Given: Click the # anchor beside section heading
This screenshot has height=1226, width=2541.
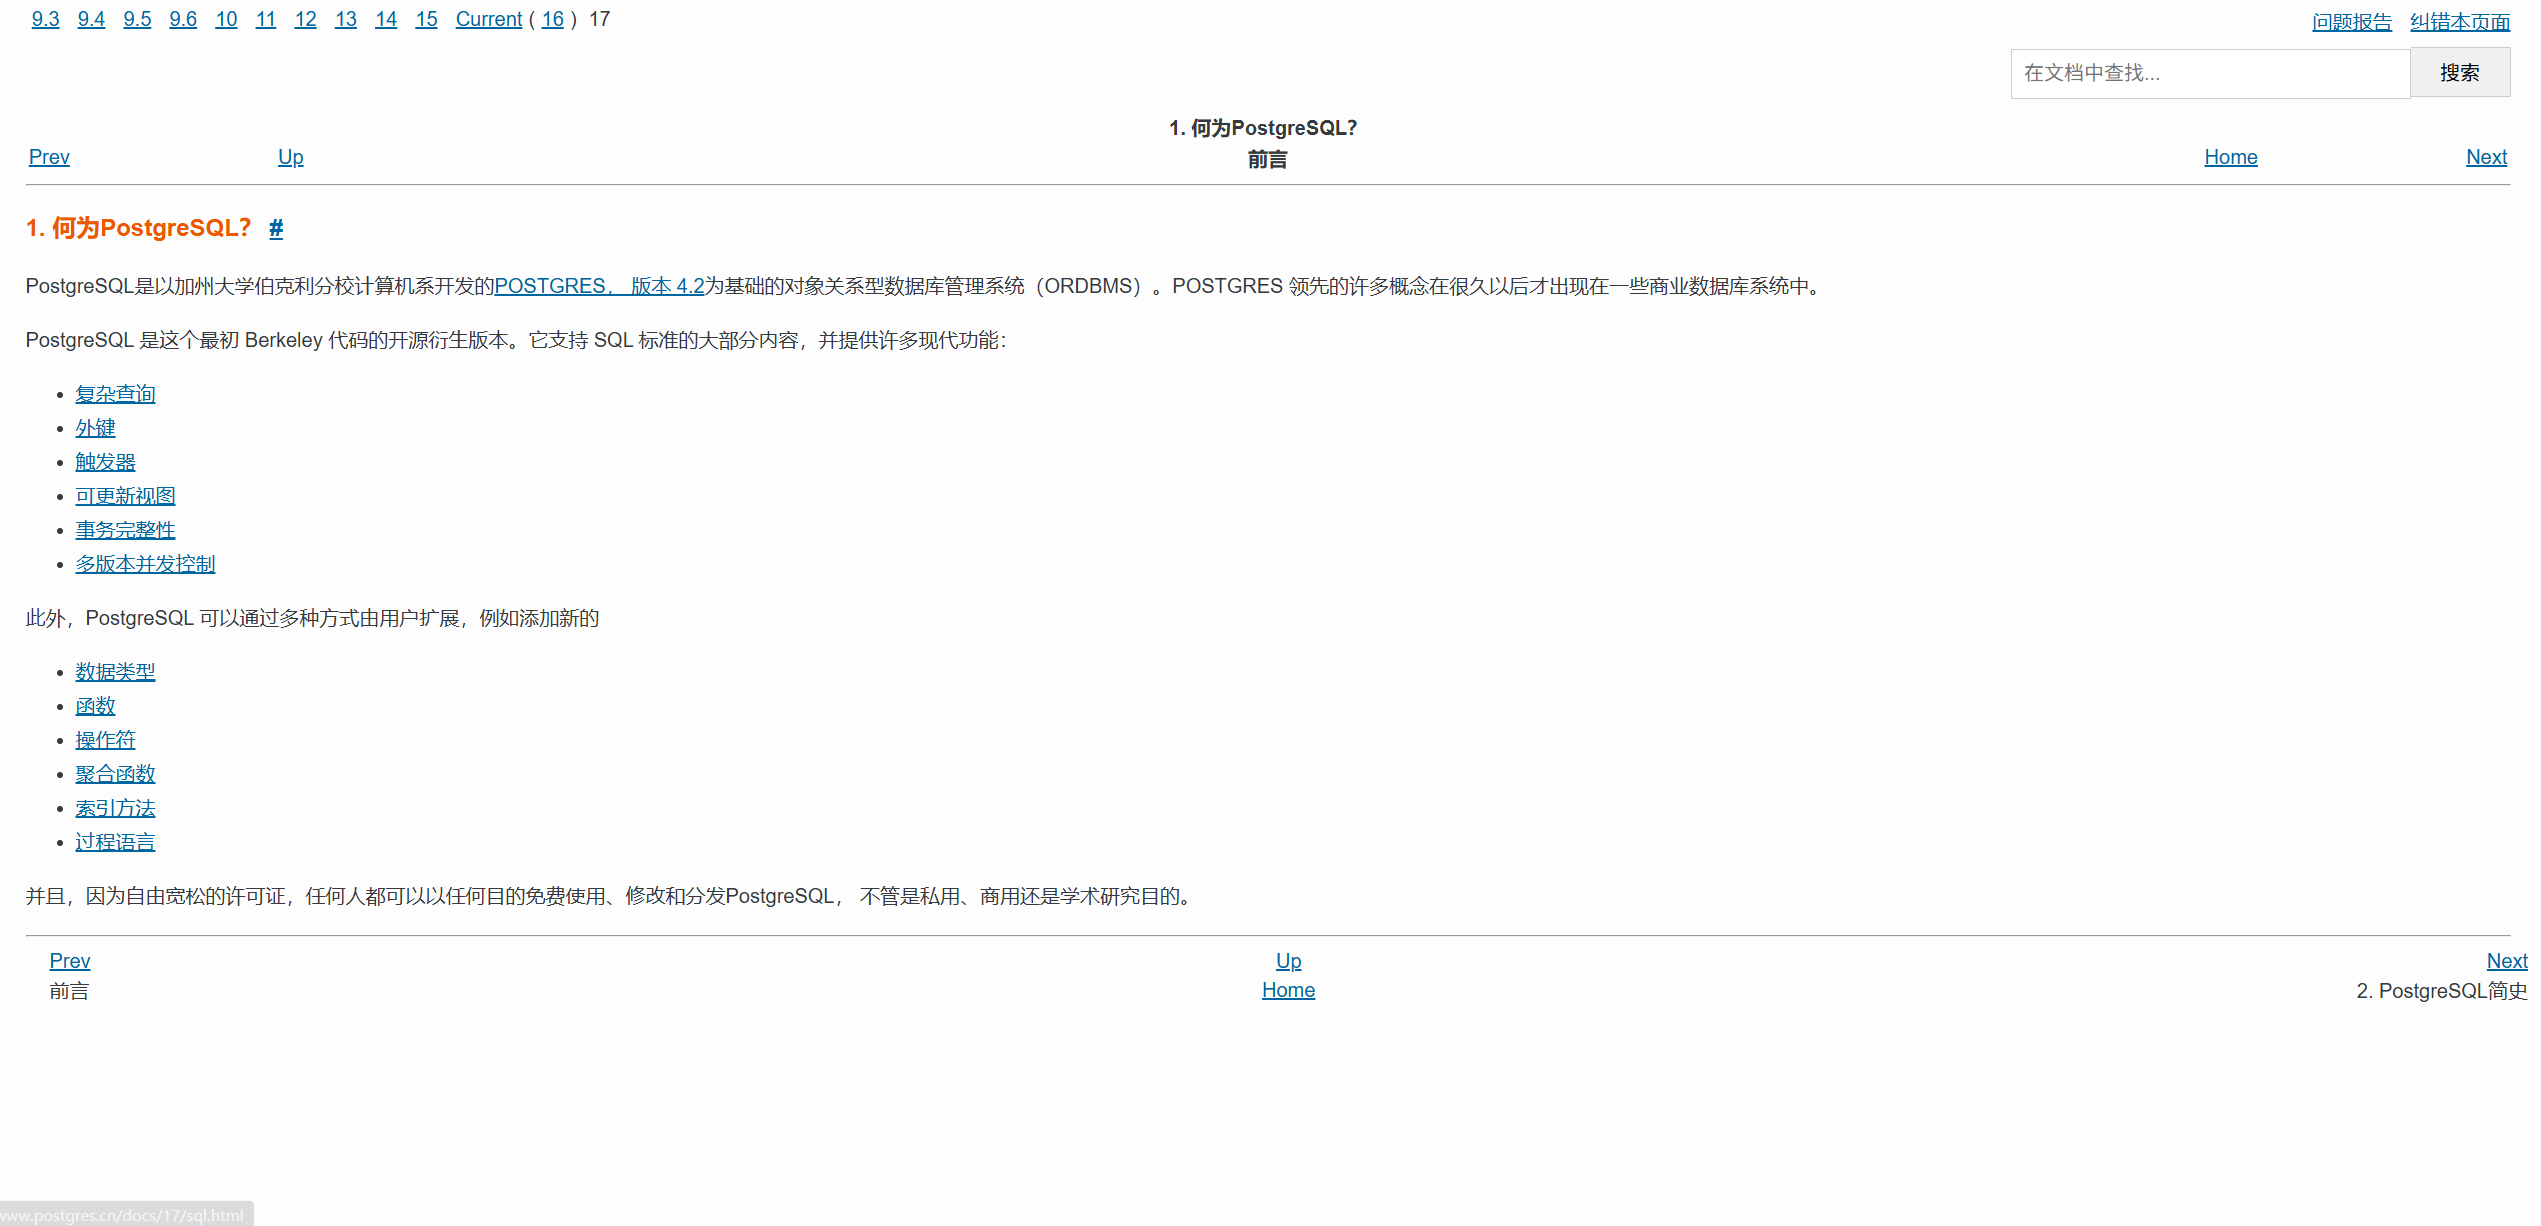Looking at the screenshot, I should pos(276,229).
